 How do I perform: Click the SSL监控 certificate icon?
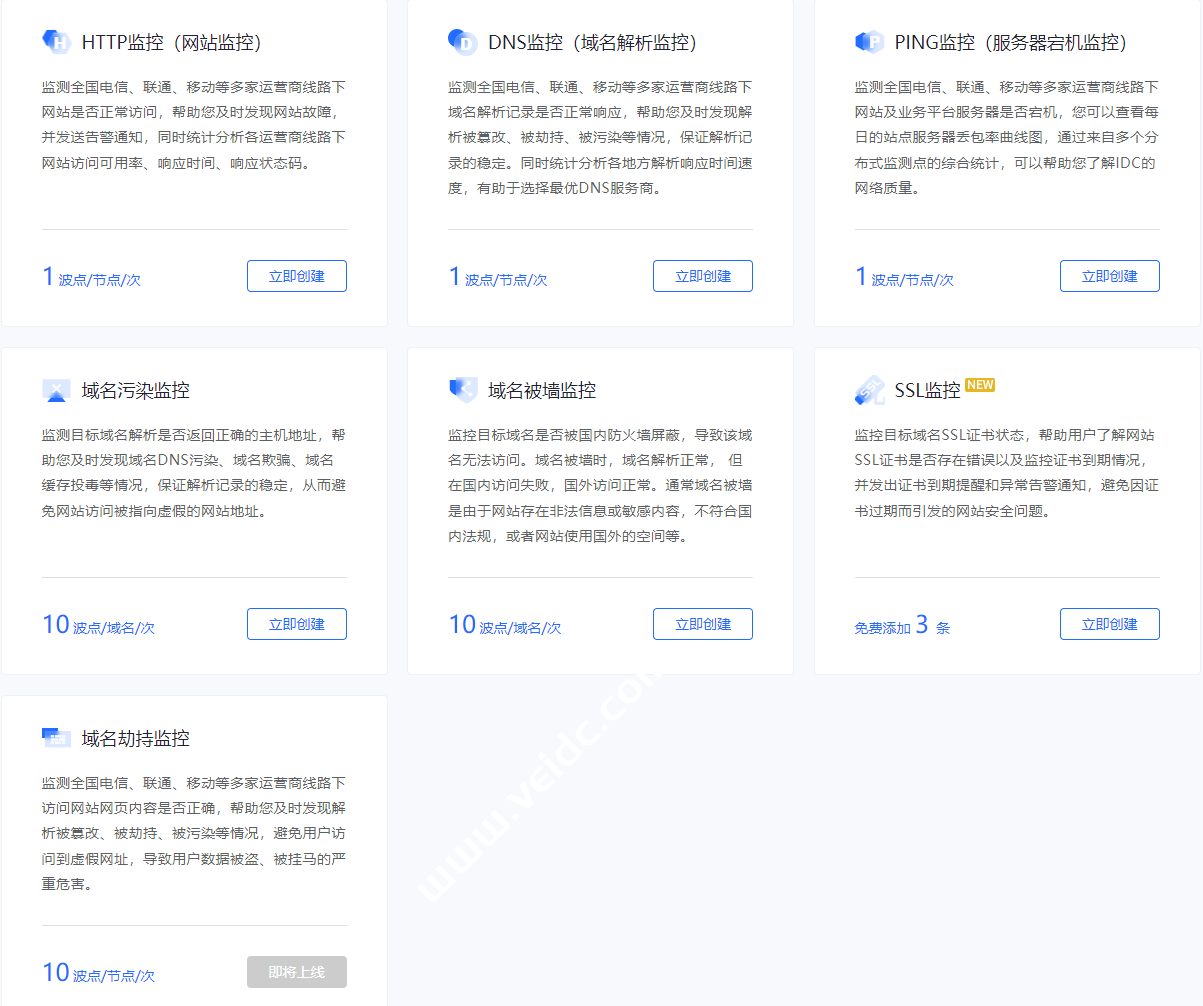(869, 390)
